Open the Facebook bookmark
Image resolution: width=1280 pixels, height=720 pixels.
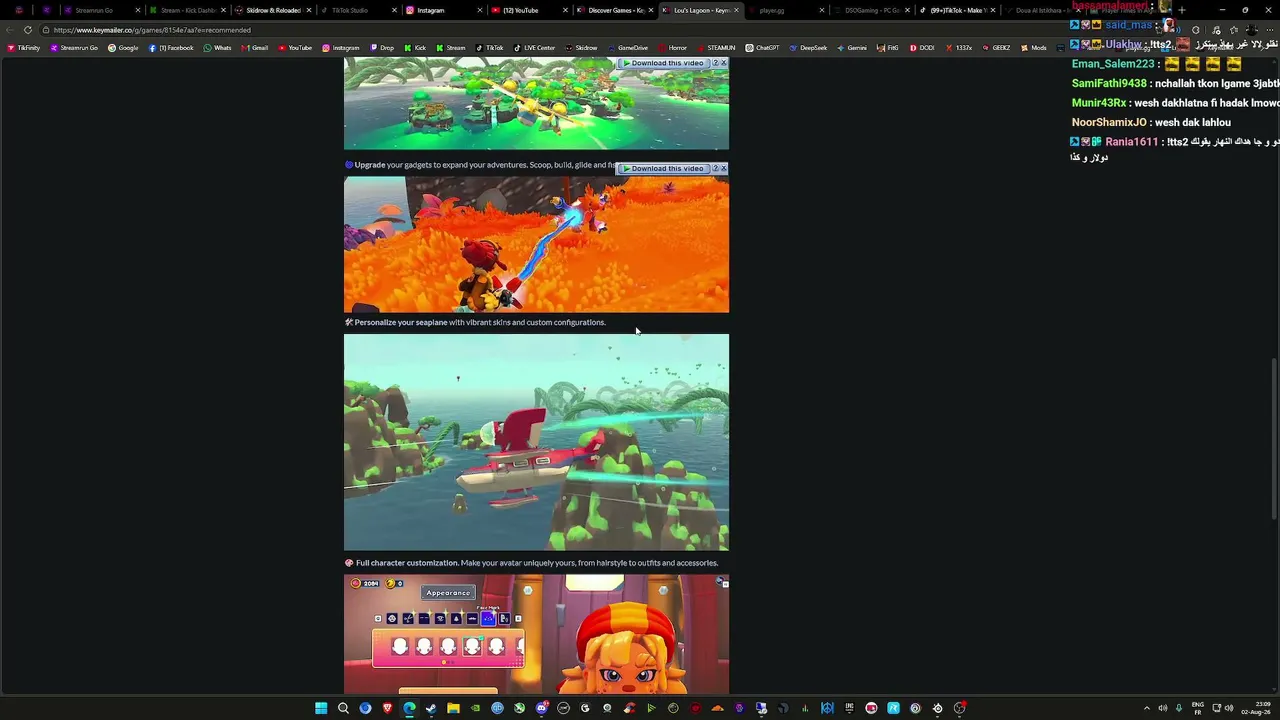click(171, 48)
